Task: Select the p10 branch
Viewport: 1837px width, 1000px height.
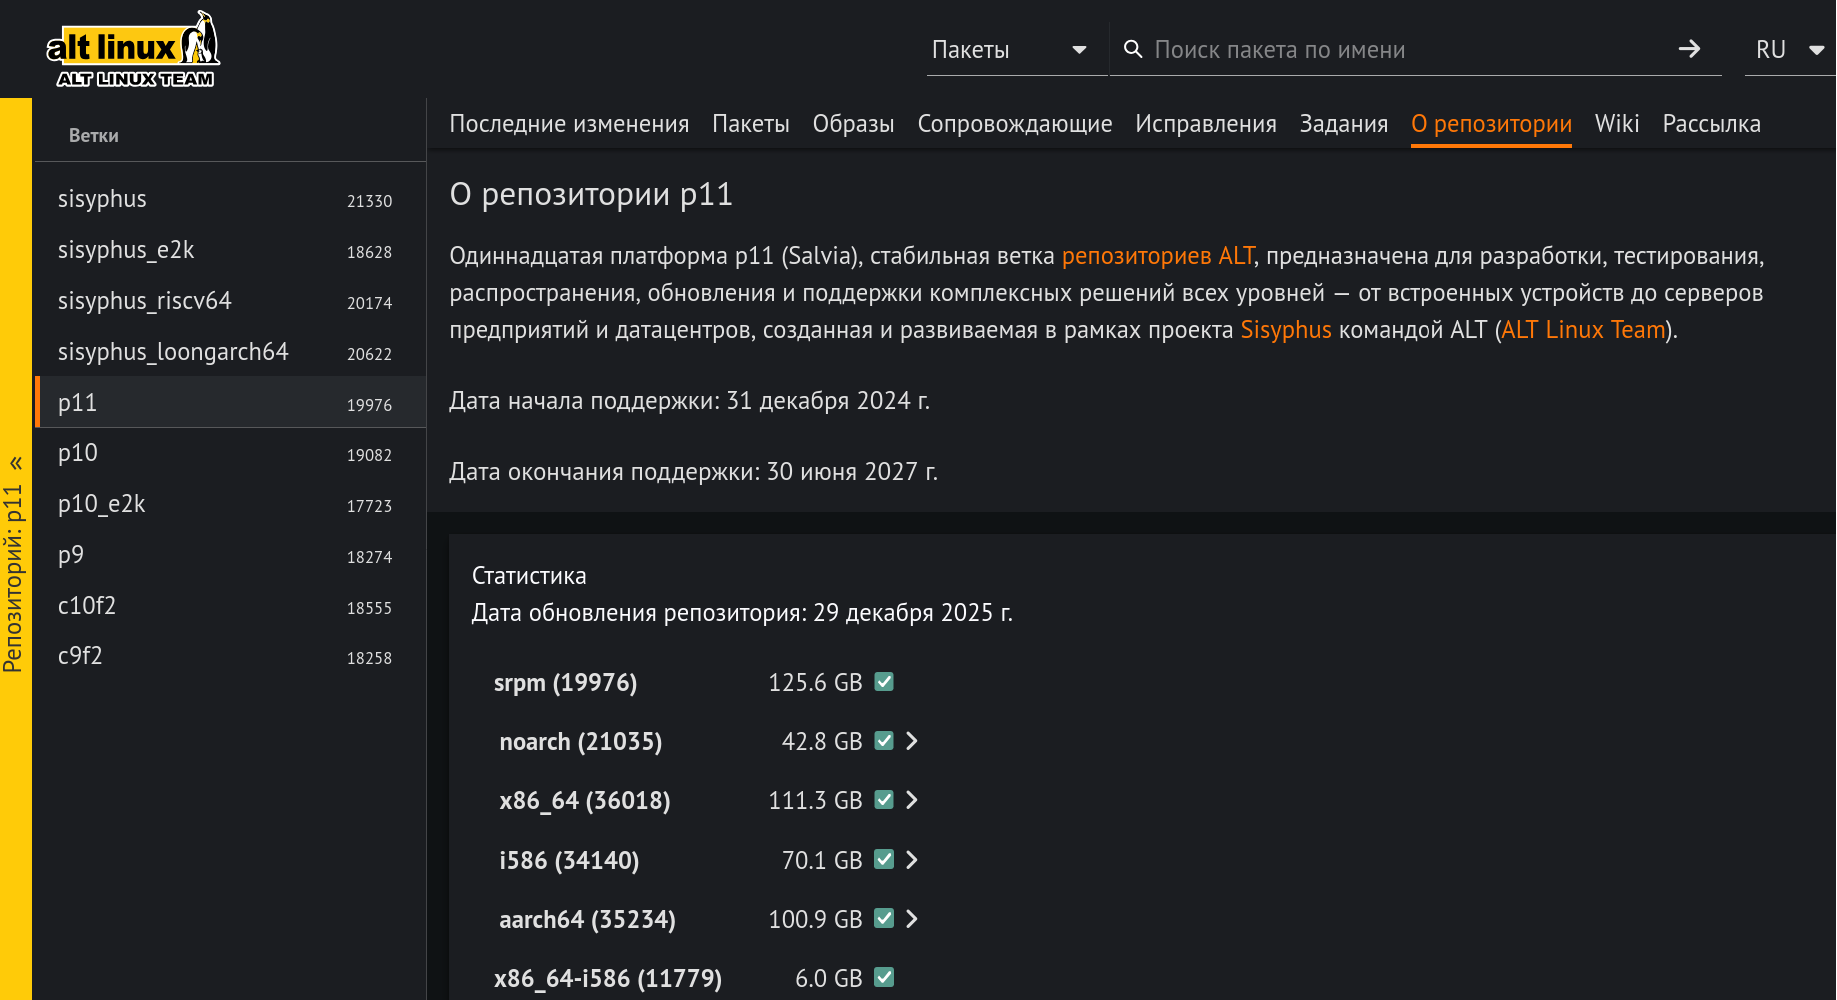Action: point(78,453)
